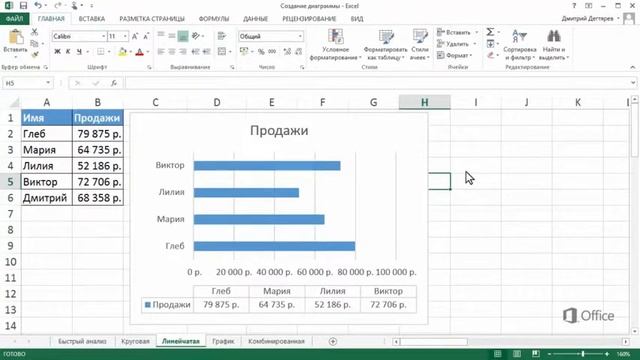The height and width of the screenshot is (360, 640).
Task: Switch to the ВСТАВКА ribbon tab
Action: pos(92,19)
